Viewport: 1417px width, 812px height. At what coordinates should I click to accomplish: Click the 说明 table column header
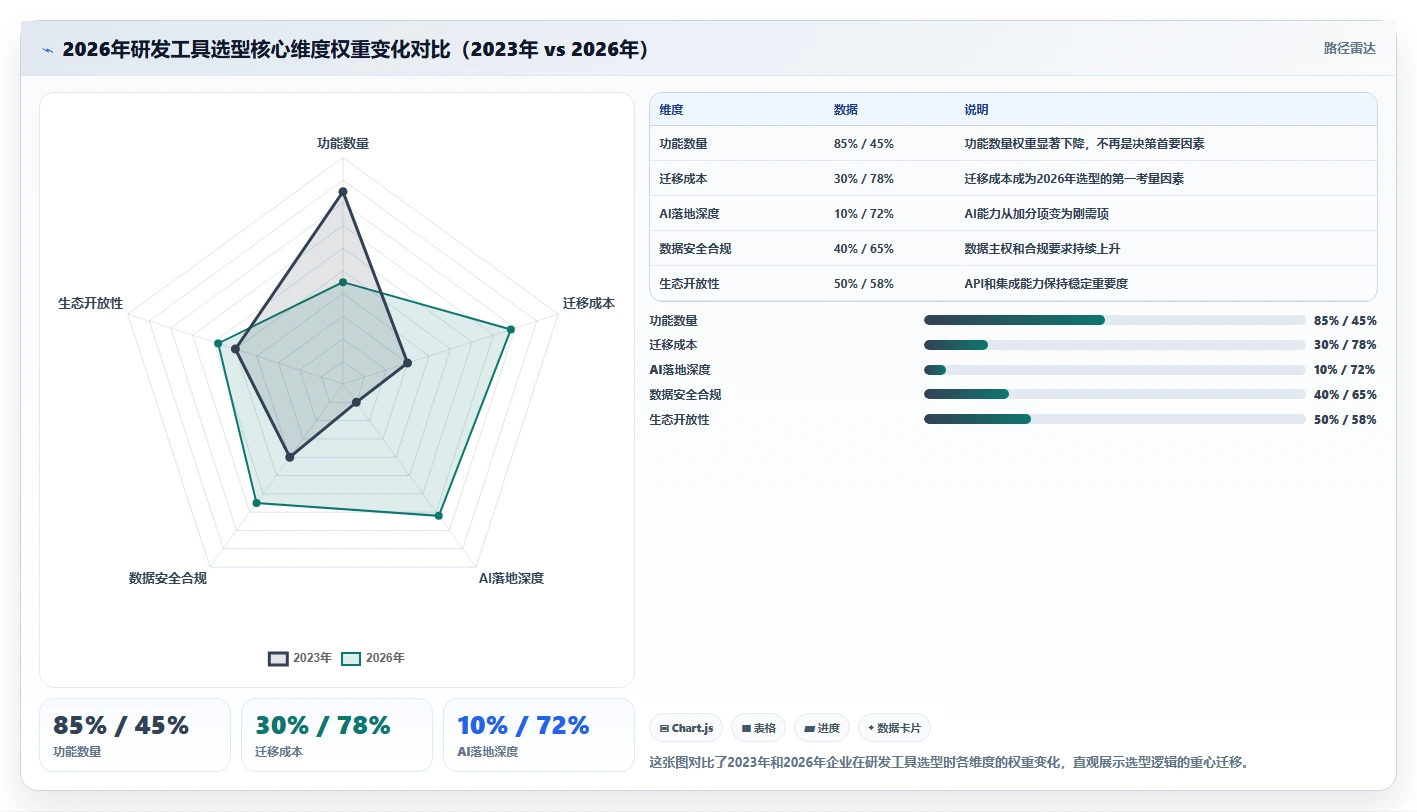[976, 110]
